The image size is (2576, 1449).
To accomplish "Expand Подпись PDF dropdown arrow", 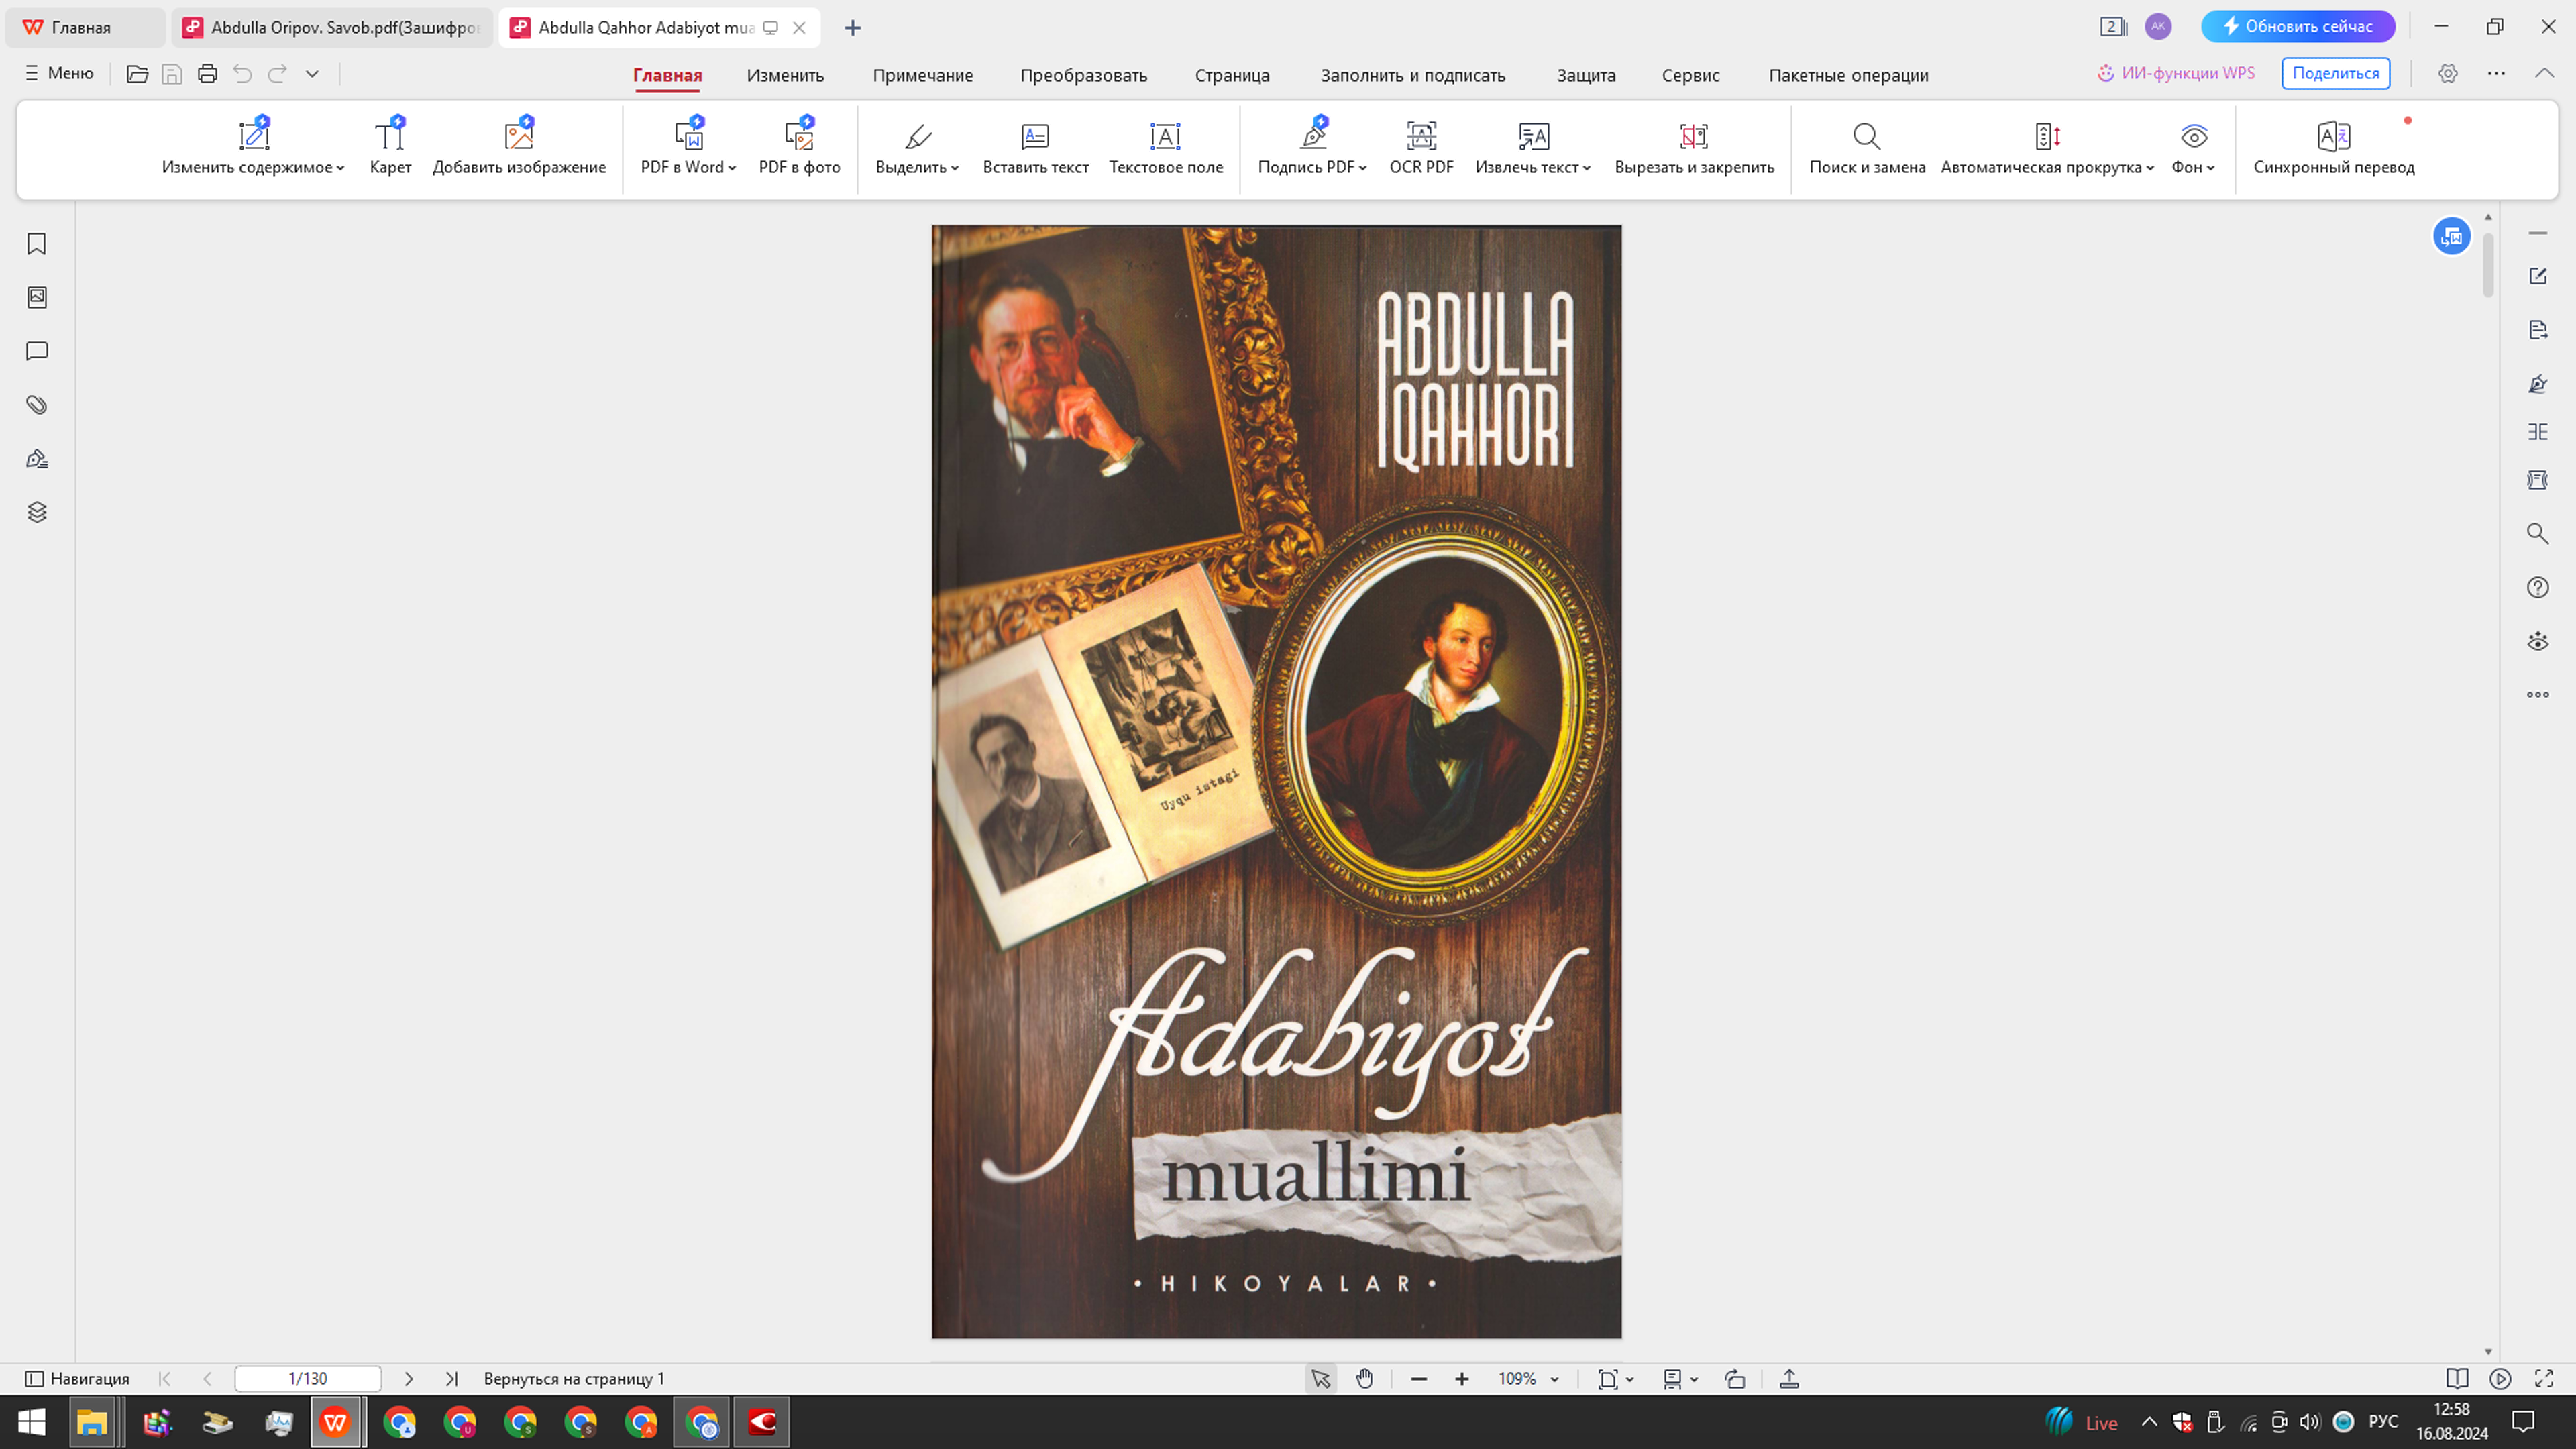I will point(1363,168).
